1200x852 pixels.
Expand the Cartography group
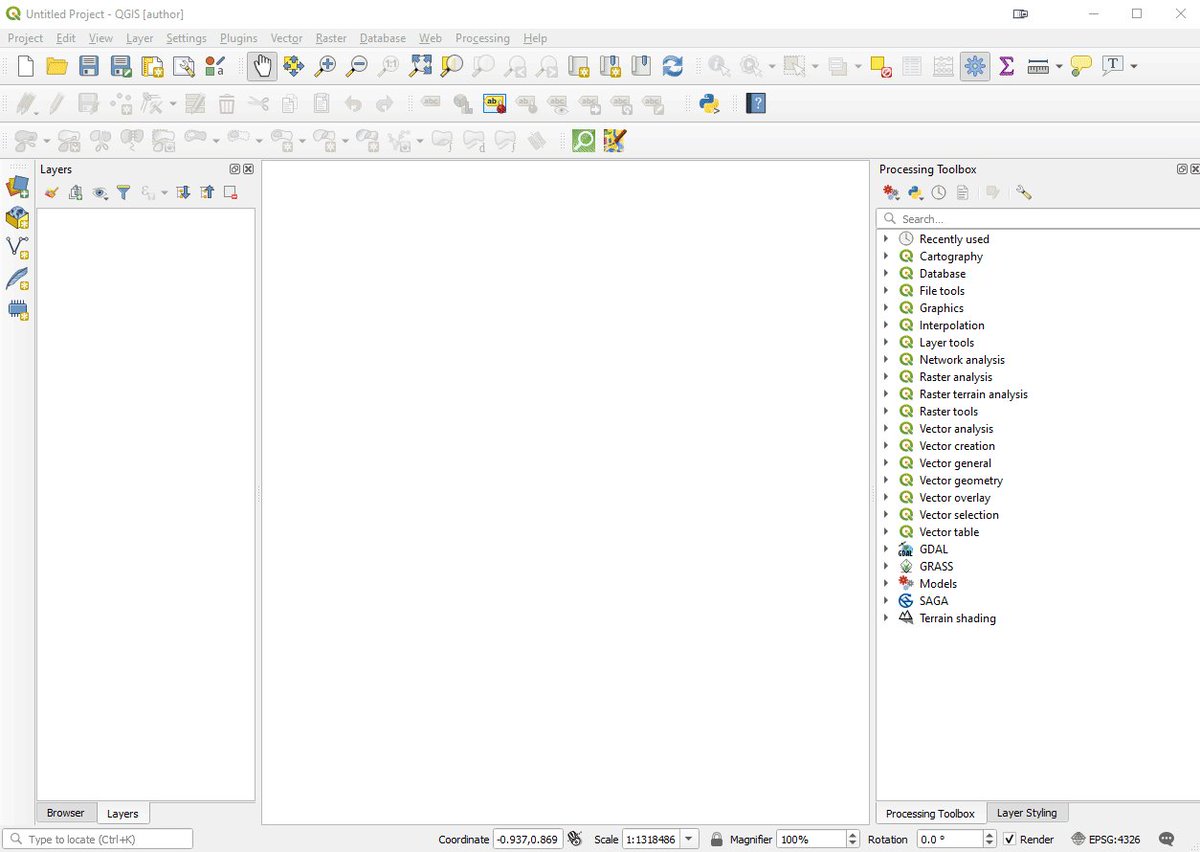(x=886, y=256)
